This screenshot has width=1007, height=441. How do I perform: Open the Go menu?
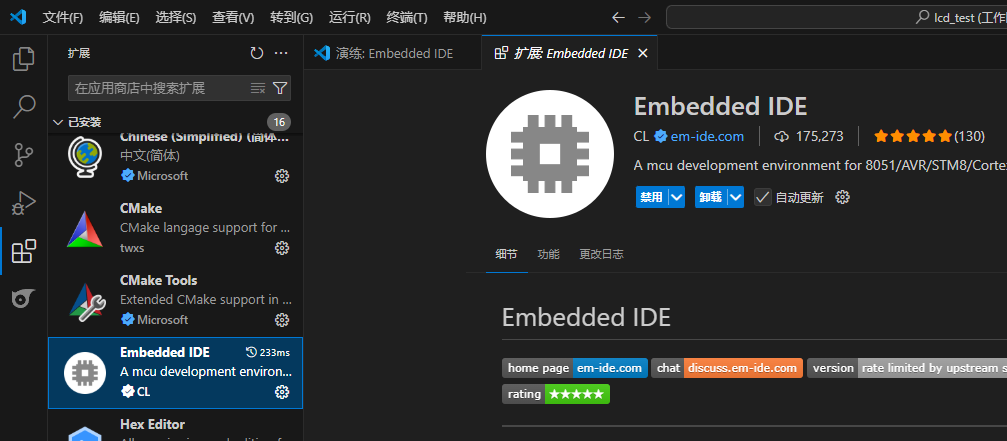point(292,17)
